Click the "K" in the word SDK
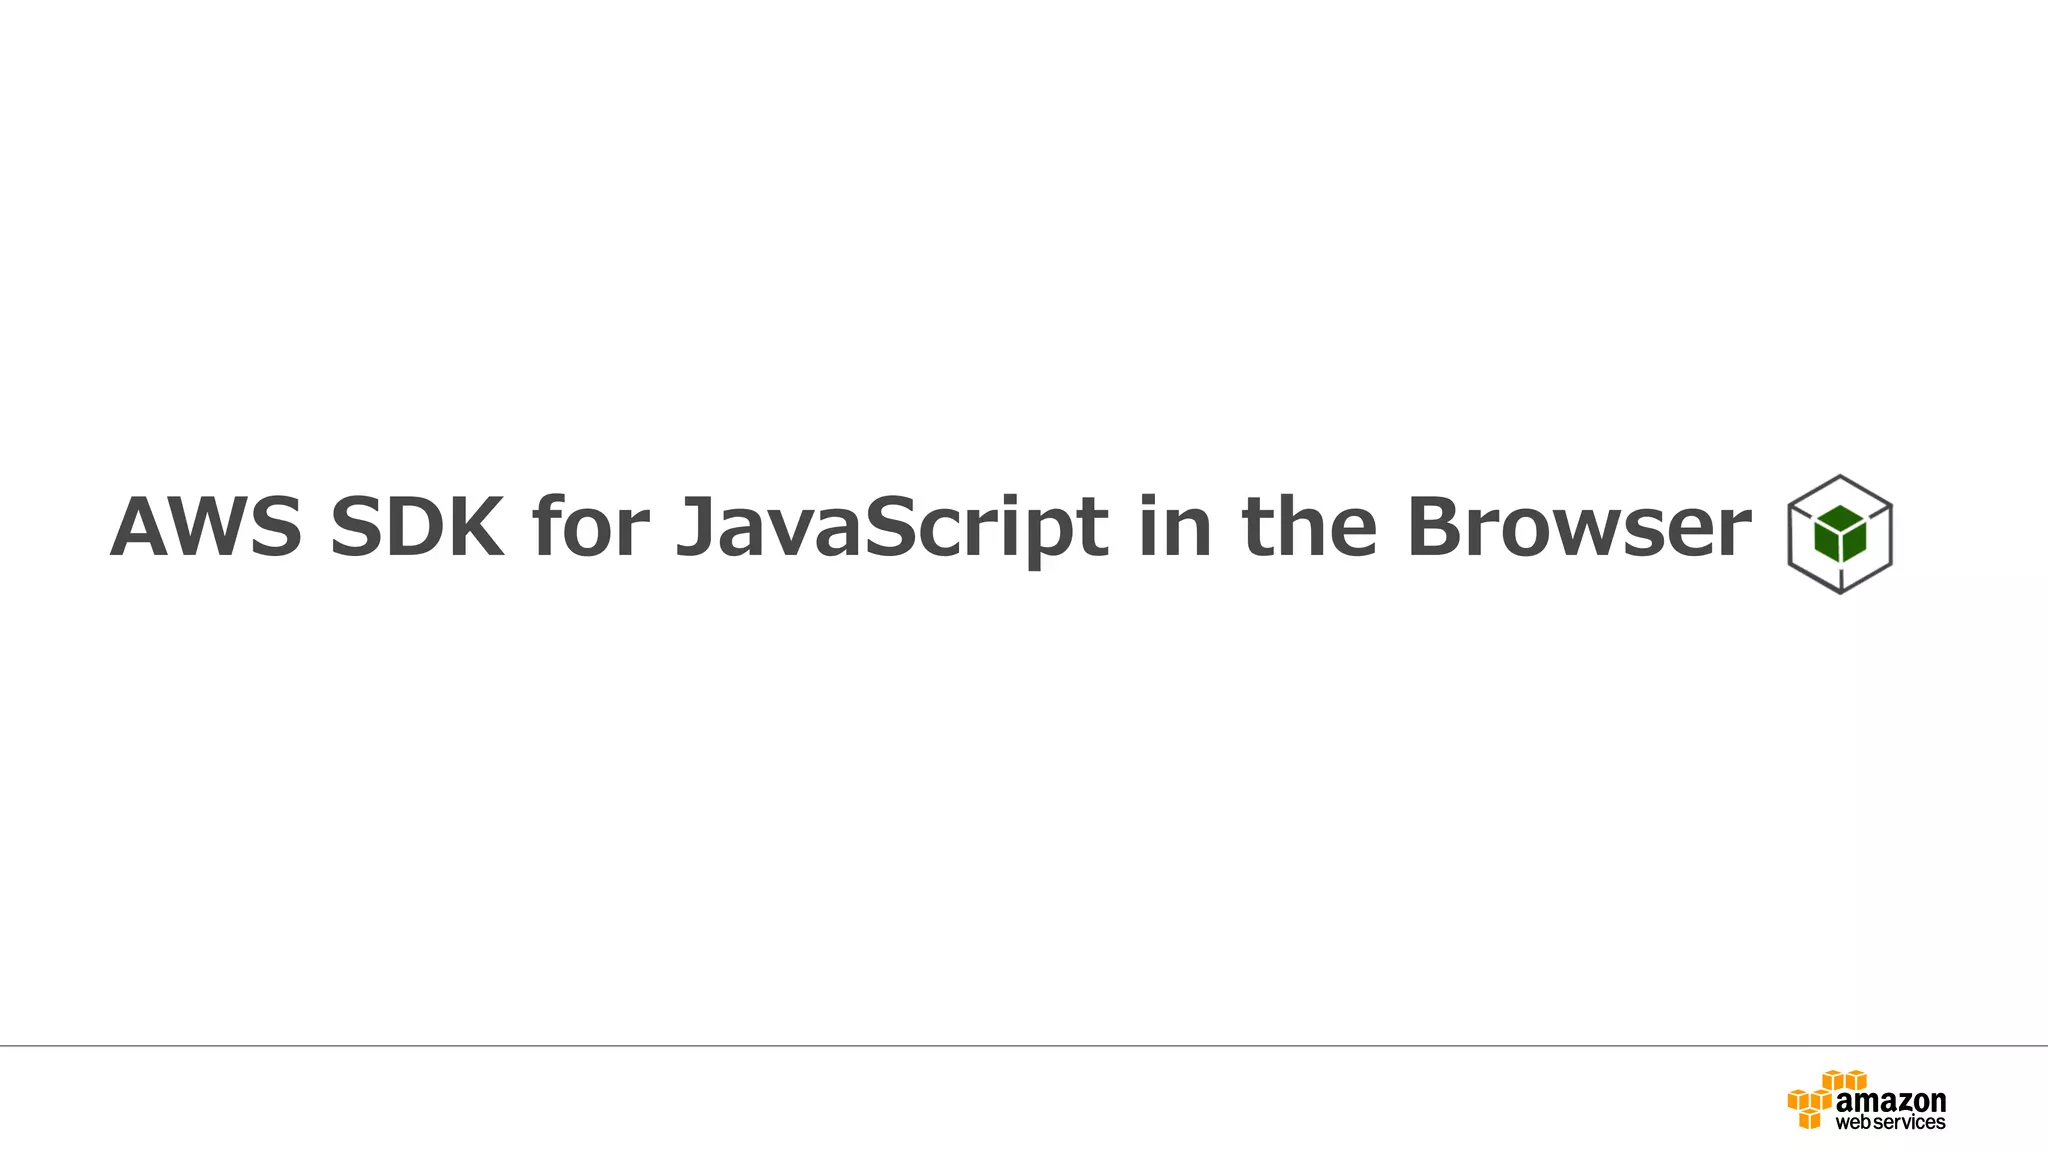The height and width of the screenshot is (1152, 2048). pos(472,527)
